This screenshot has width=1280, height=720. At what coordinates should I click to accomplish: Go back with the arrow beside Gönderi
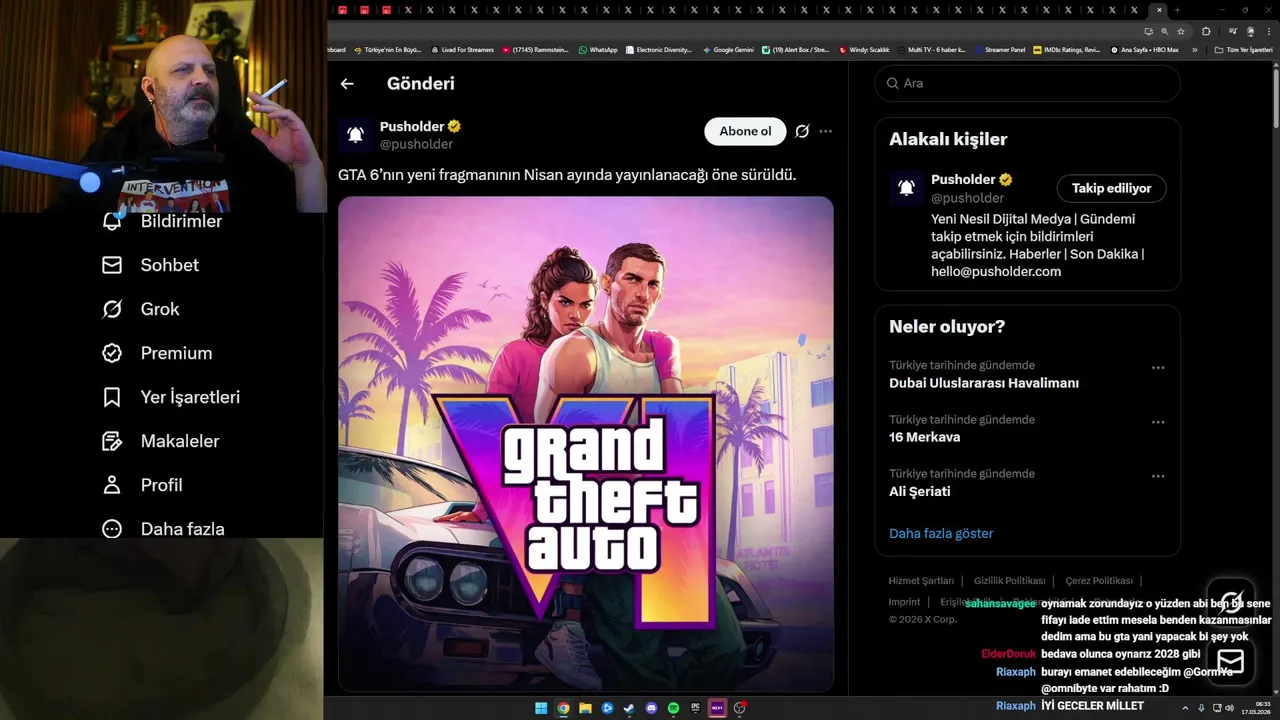pyautogui.click(x=347, y=84)
